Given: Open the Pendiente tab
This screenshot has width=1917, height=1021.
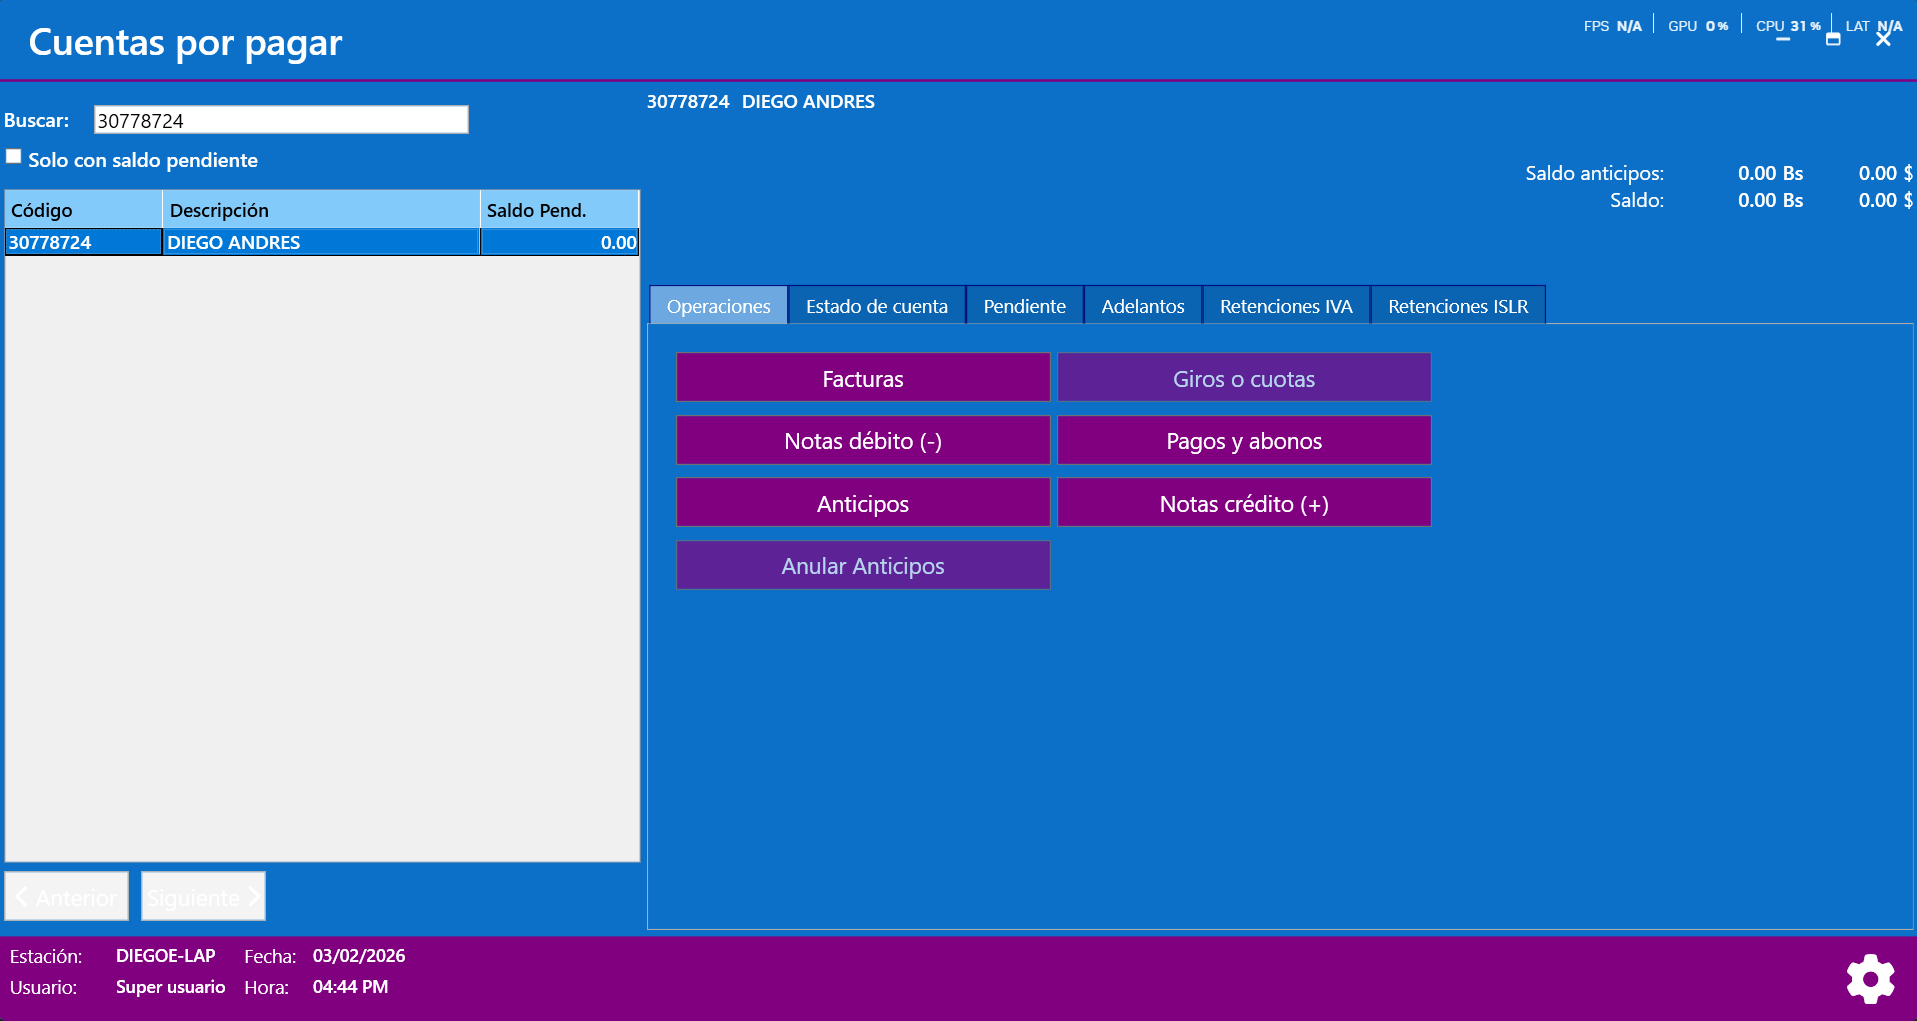Looking at the screenshot, I should (x=1024, y=306).
